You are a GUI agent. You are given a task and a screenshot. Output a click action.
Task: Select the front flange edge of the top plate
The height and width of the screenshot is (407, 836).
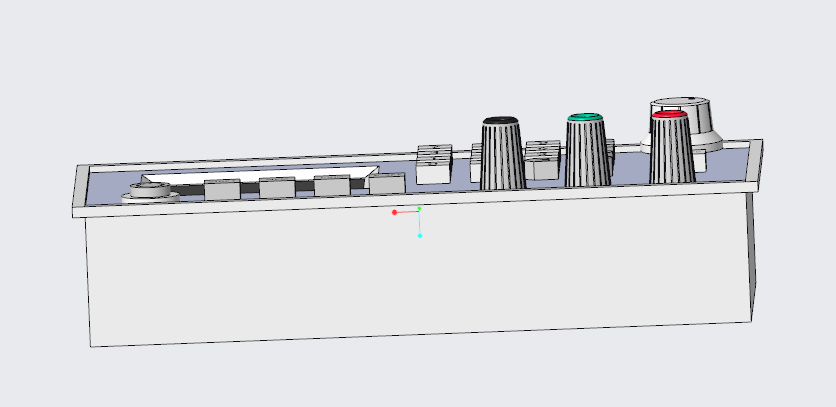coord(415,199)
